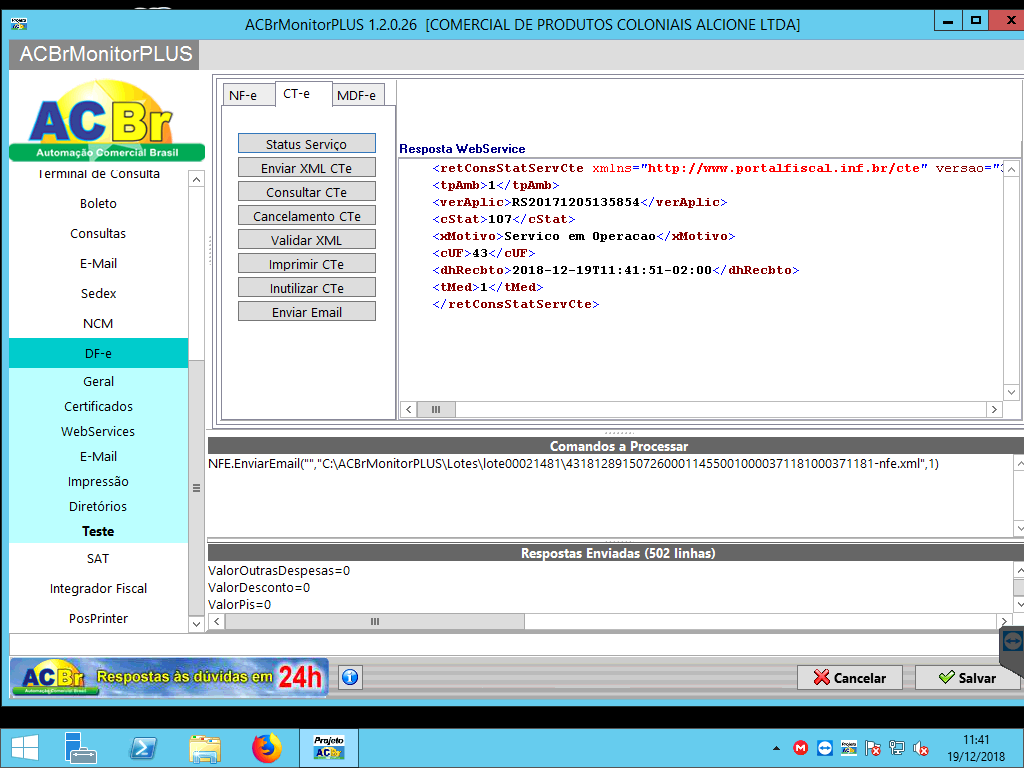Click Respostas Enviadas horizontal scrollbar thumb
This screenshot has width=1024, height=768.
pos(375,622)
